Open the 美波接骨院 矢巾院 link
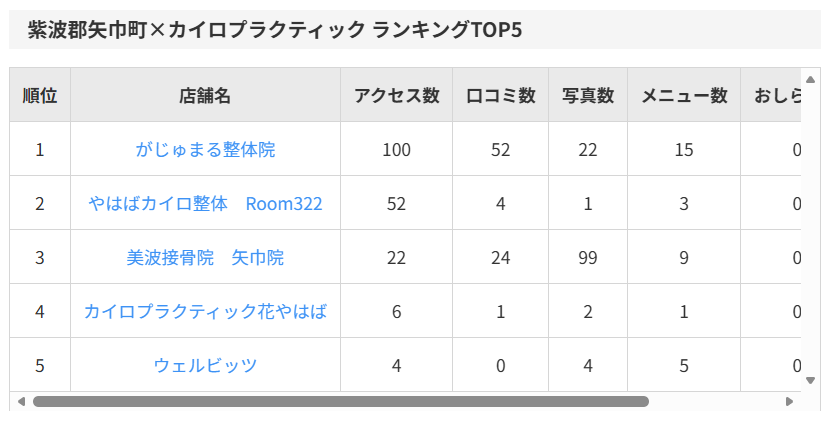The image size is (840, 429). [x=205, y=258]
